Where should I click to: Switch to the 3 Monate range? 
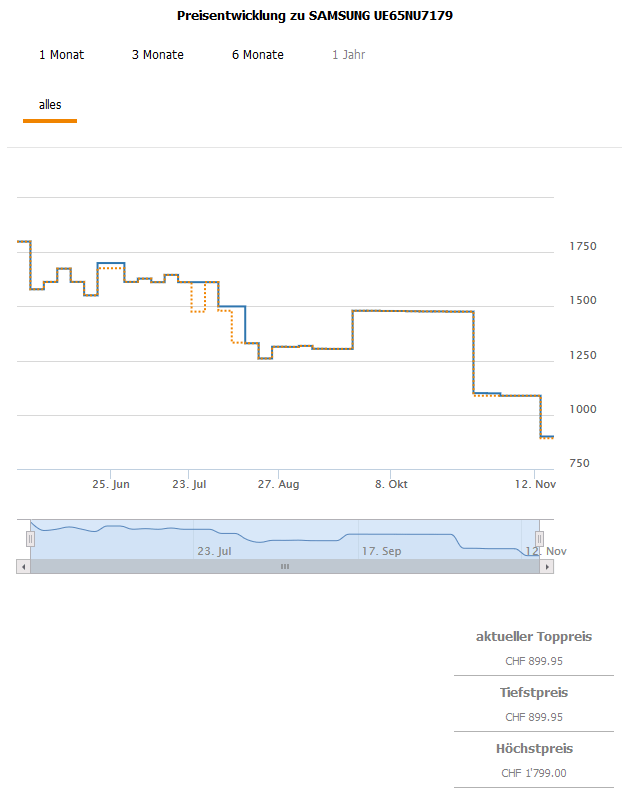157,55
